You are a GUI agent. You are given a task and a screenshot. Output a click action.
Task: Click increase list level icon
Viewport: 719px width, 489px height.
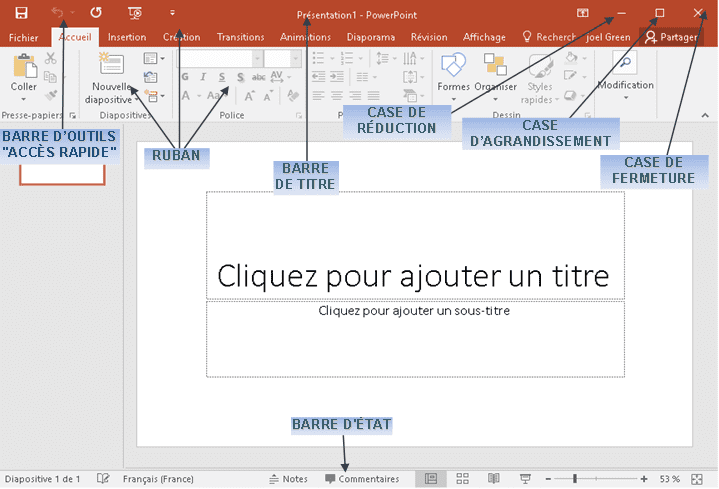click(337, 77)
